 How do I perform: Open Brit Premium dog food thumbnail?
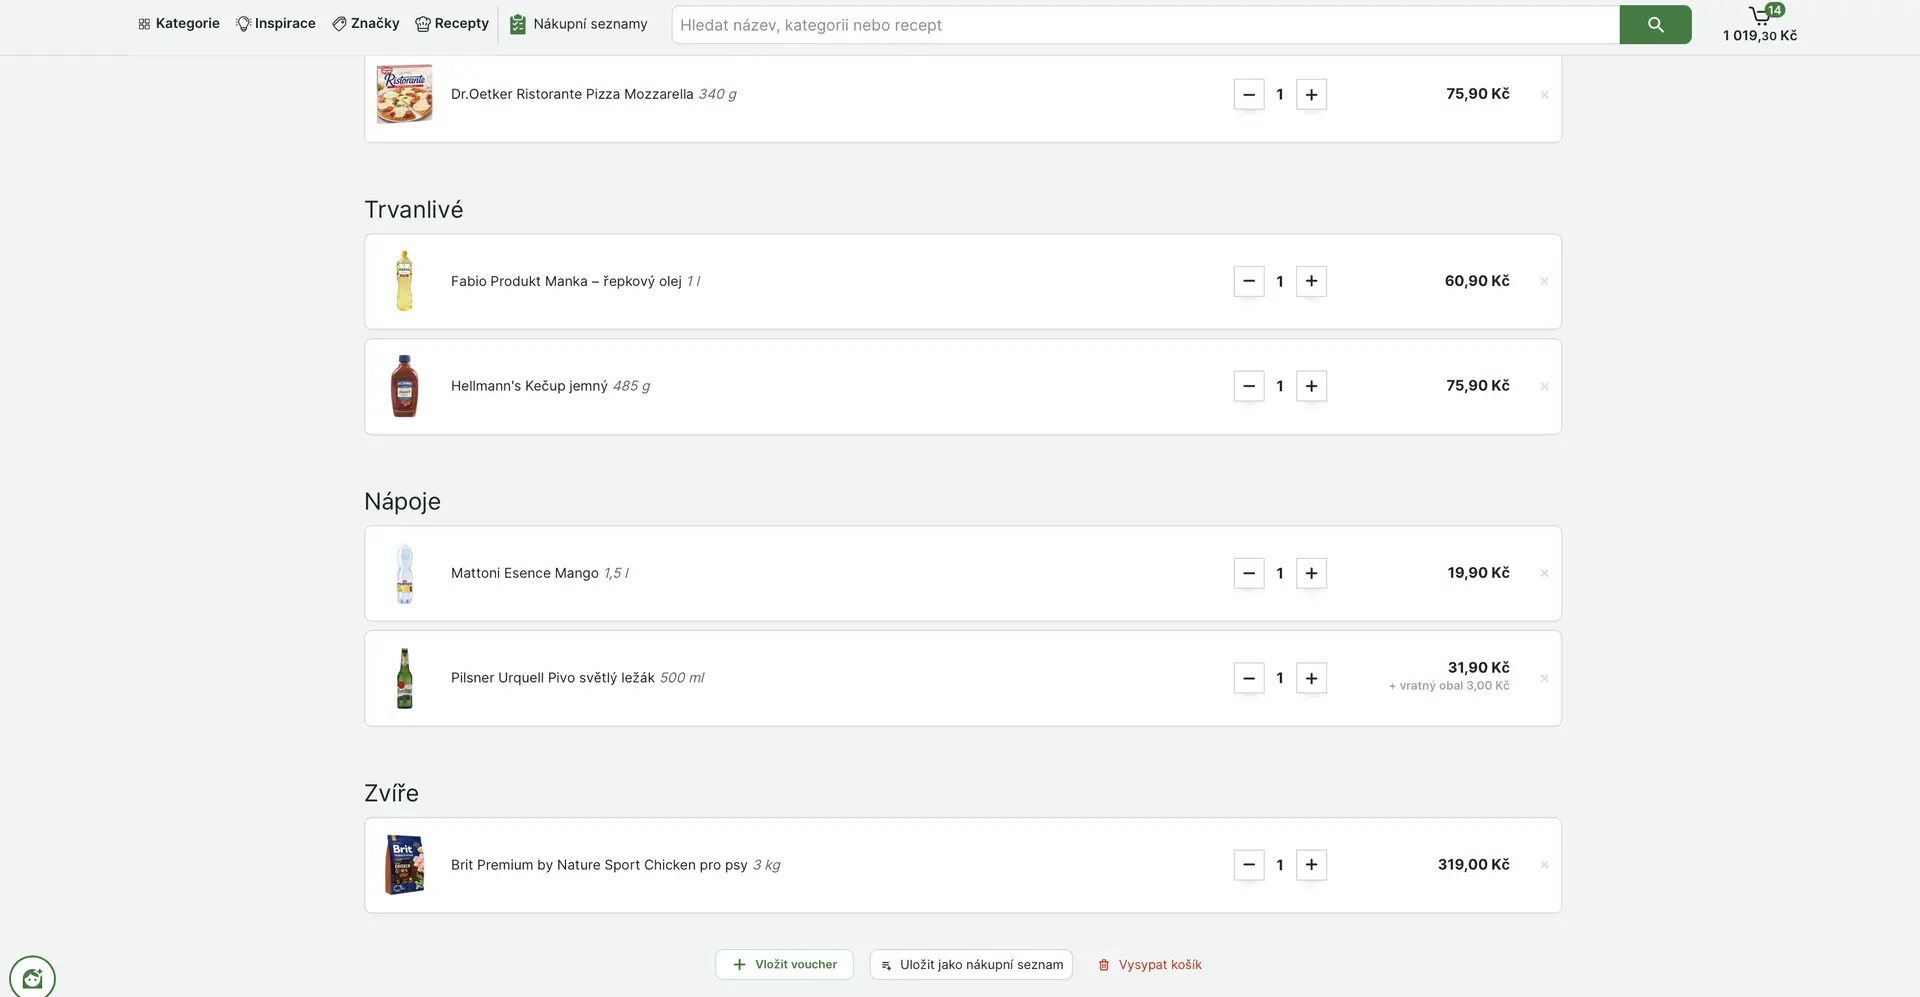click(405, 865)
